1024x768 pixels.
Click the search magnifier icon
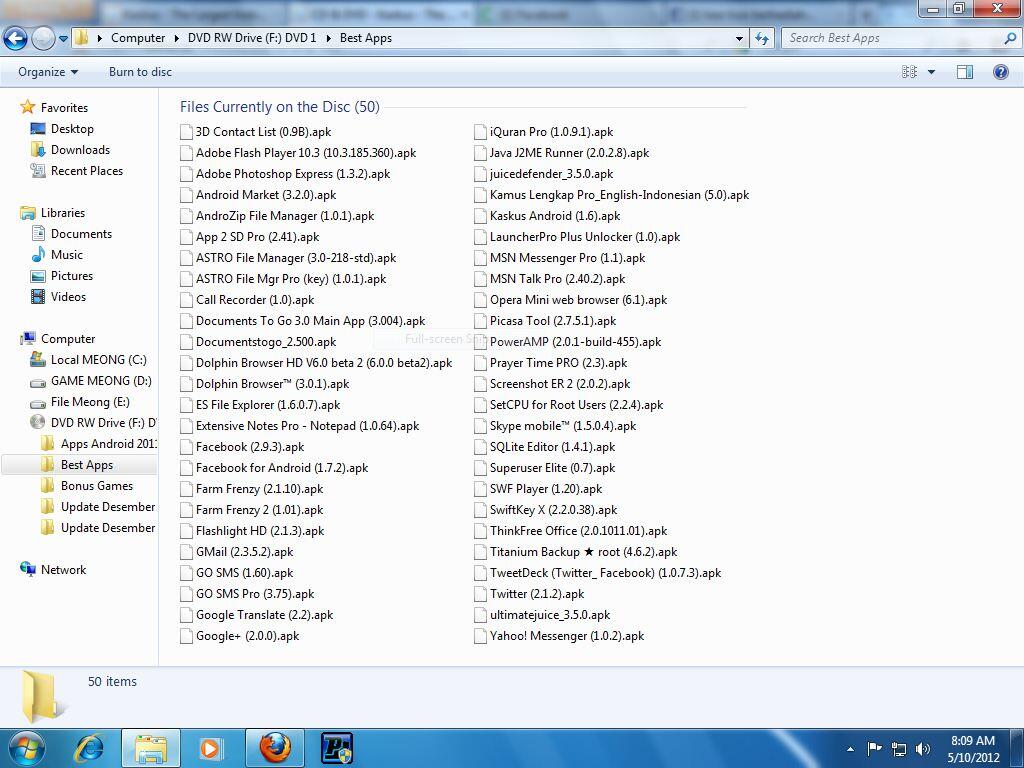(x=1010, y=38)
